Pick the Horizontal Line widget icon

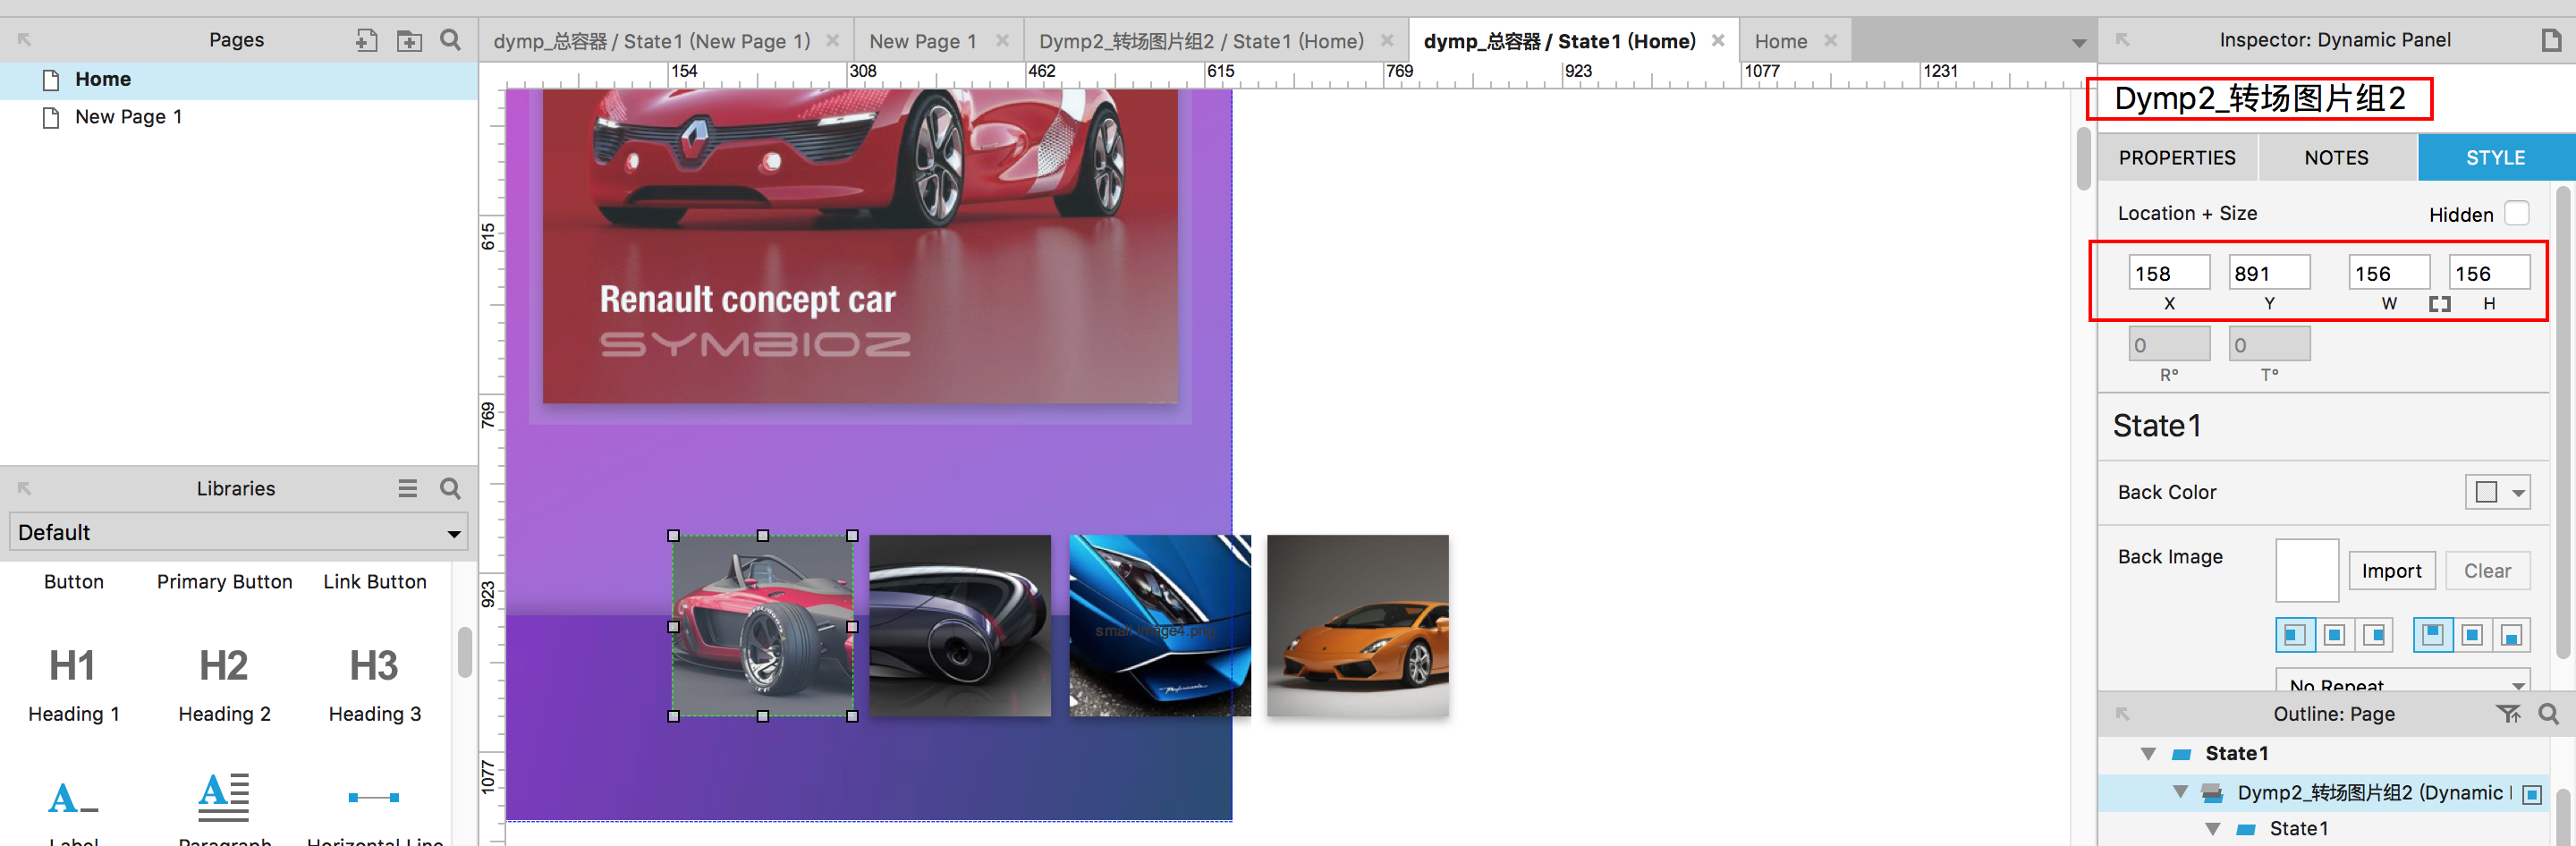click(375, 797)
